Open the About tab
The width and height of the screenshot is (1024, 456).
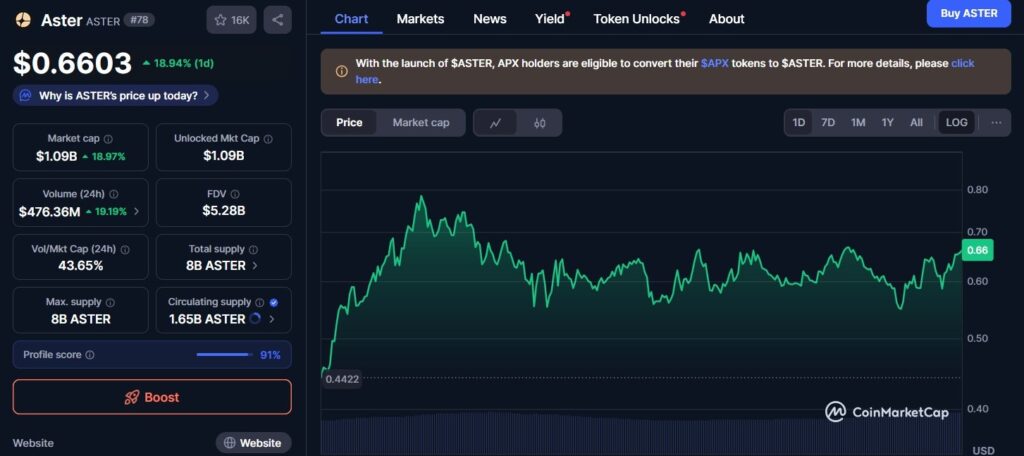(727, 19)
